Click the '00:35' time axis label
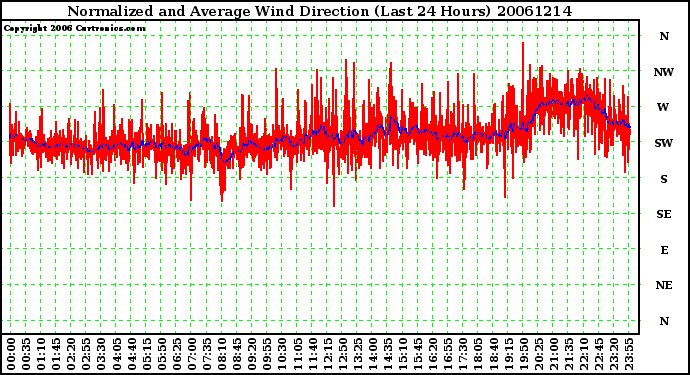Screen dimensions: 690x375 pyautogui.click(x=26, y=354)
